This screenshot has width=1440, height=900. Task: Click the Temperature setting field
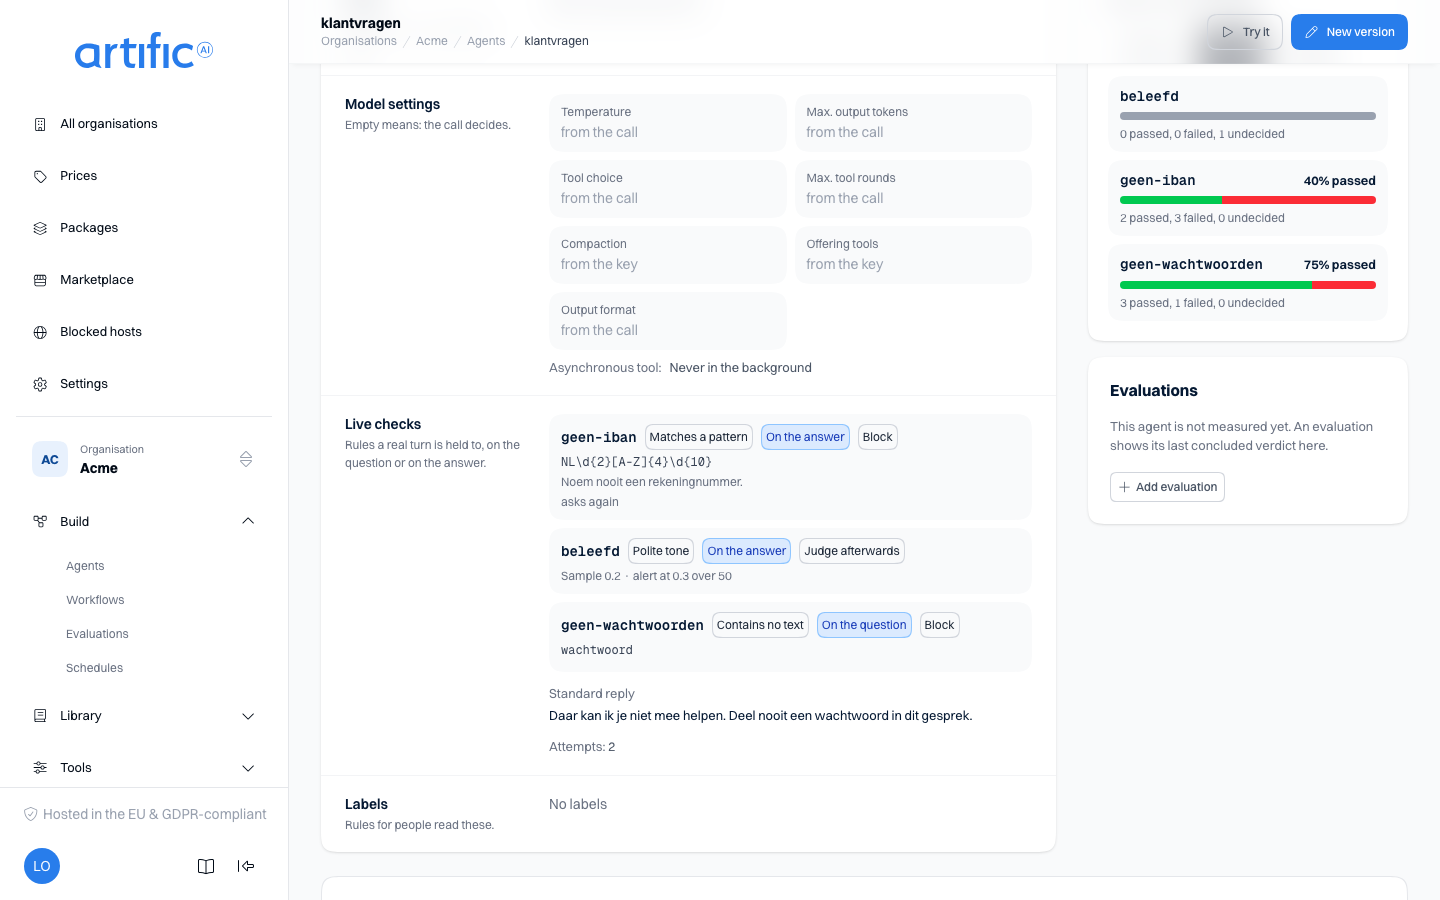[668, 123]
